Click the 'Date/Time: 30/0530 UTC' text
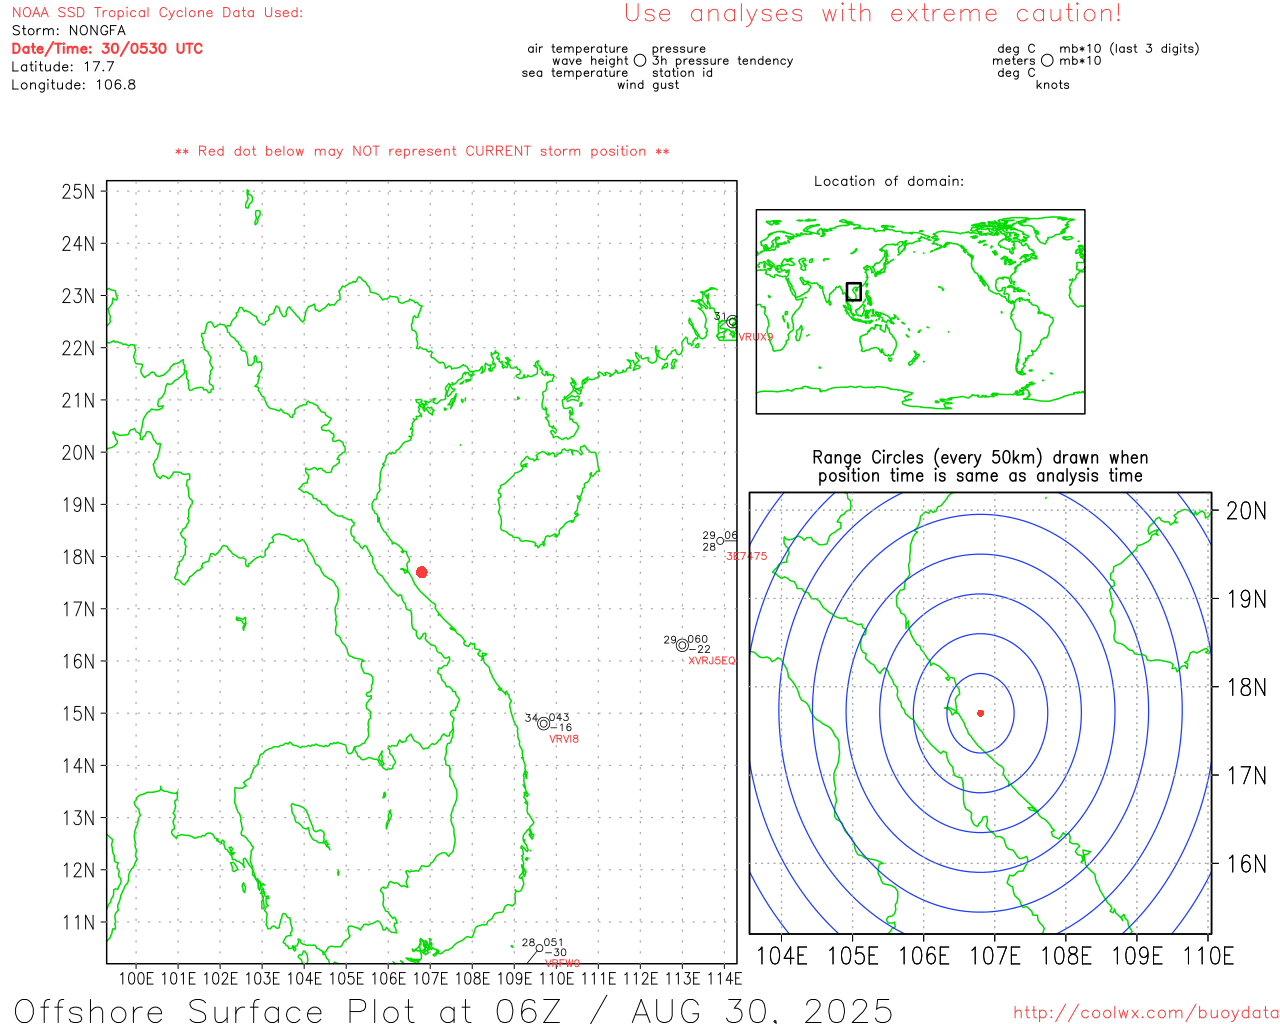This screenshot has width=1280, height=1024. point(107,49)
